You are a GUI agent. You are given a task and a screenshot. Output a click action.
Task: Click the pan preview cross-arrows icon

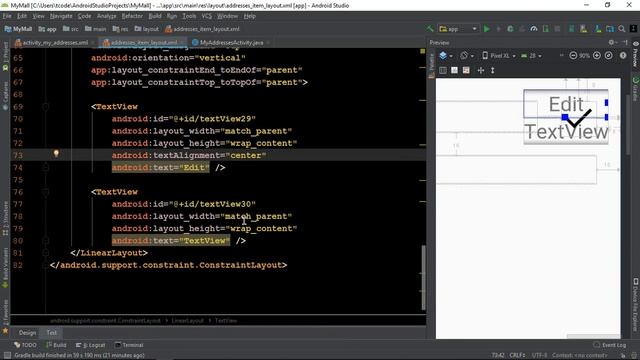[x=481, y=70]
